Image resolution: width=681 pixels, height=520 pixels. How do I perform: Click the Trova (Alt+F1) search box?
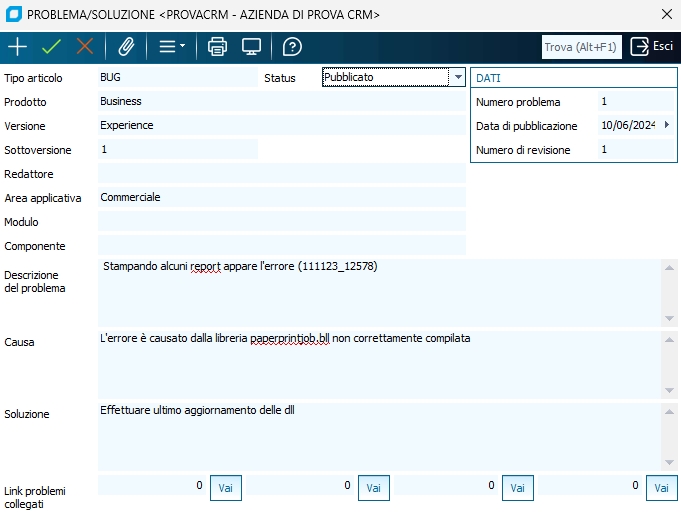pos(582,47)
